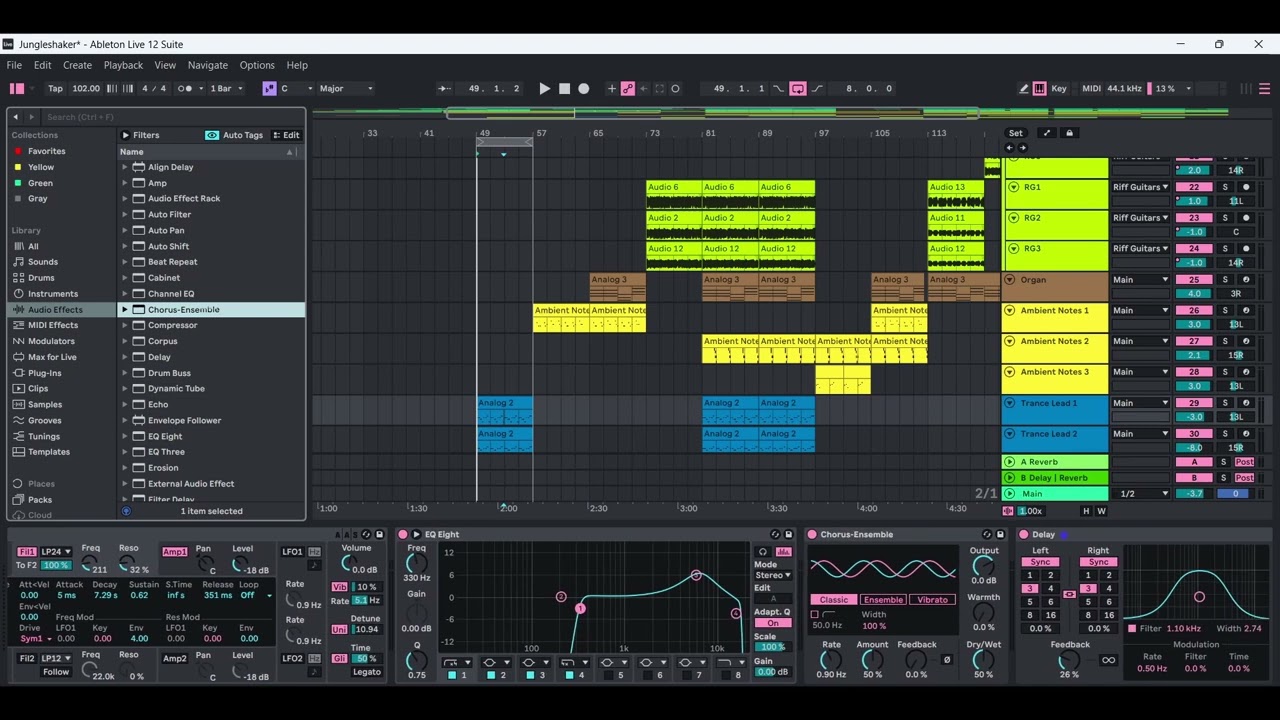This screenshot has height=720, width=1280.
Task: Select the Green collection
Action: pyautogui.click(x=40, y=183)
